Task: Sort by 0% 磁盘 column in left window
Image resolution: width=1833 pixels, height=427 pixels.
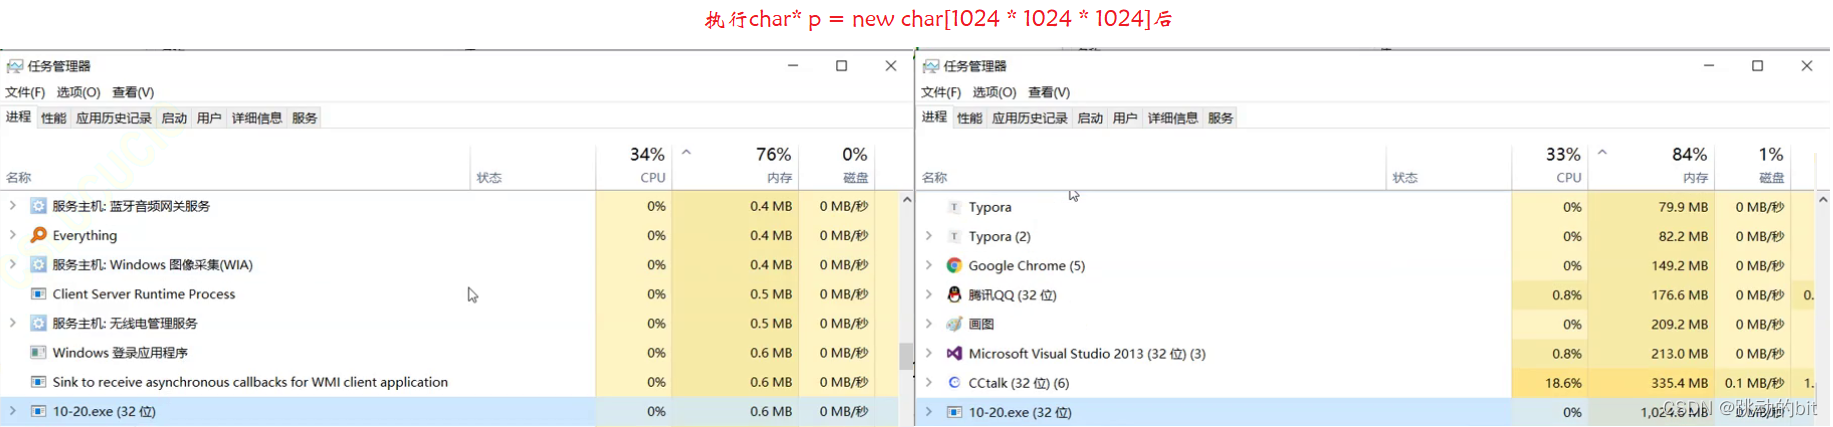Action: 837,165
